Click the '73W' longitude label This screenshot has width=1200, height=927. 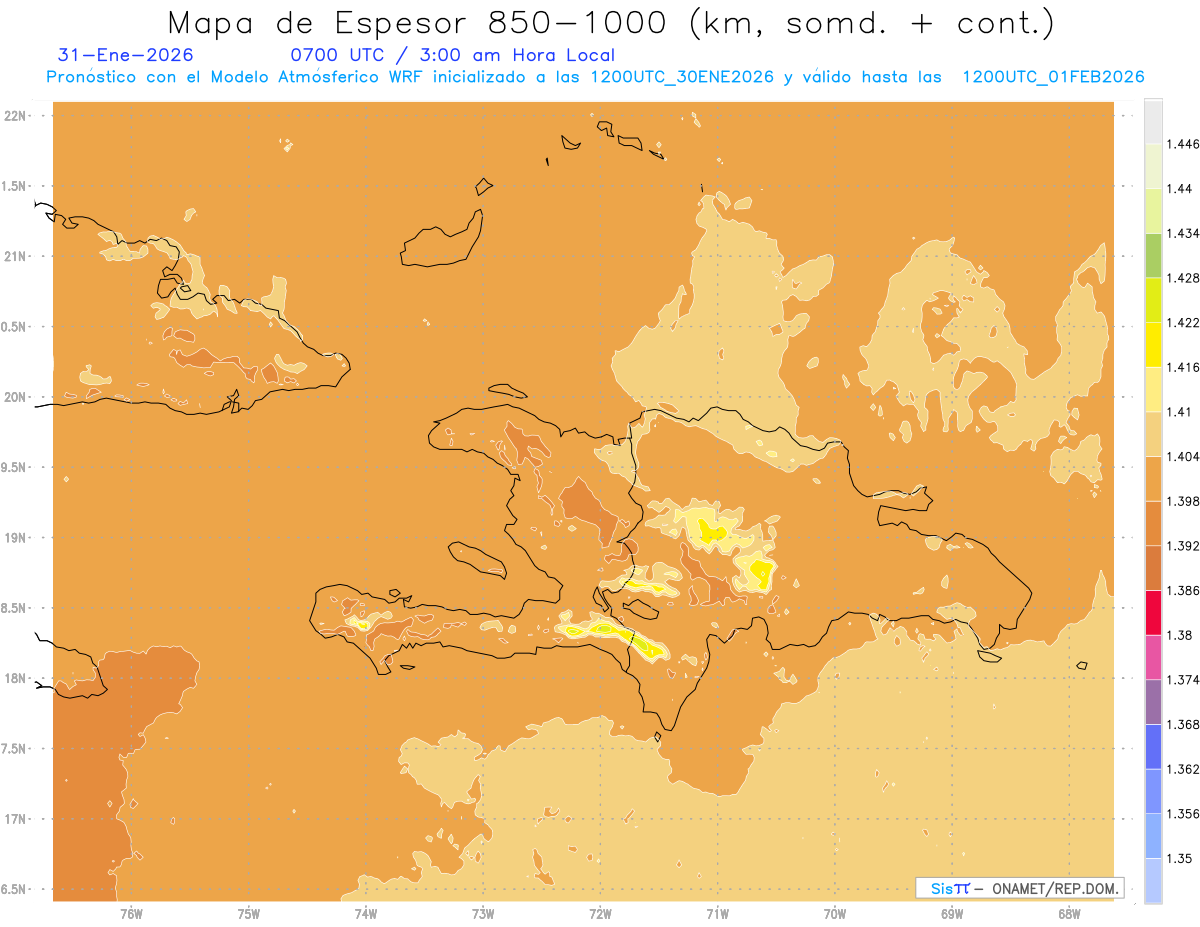pos(483,913)
